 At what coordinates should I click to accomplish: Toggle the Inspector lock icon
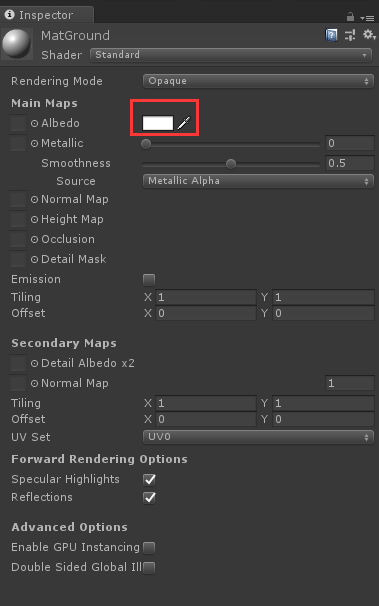click(x=350, y=17)
